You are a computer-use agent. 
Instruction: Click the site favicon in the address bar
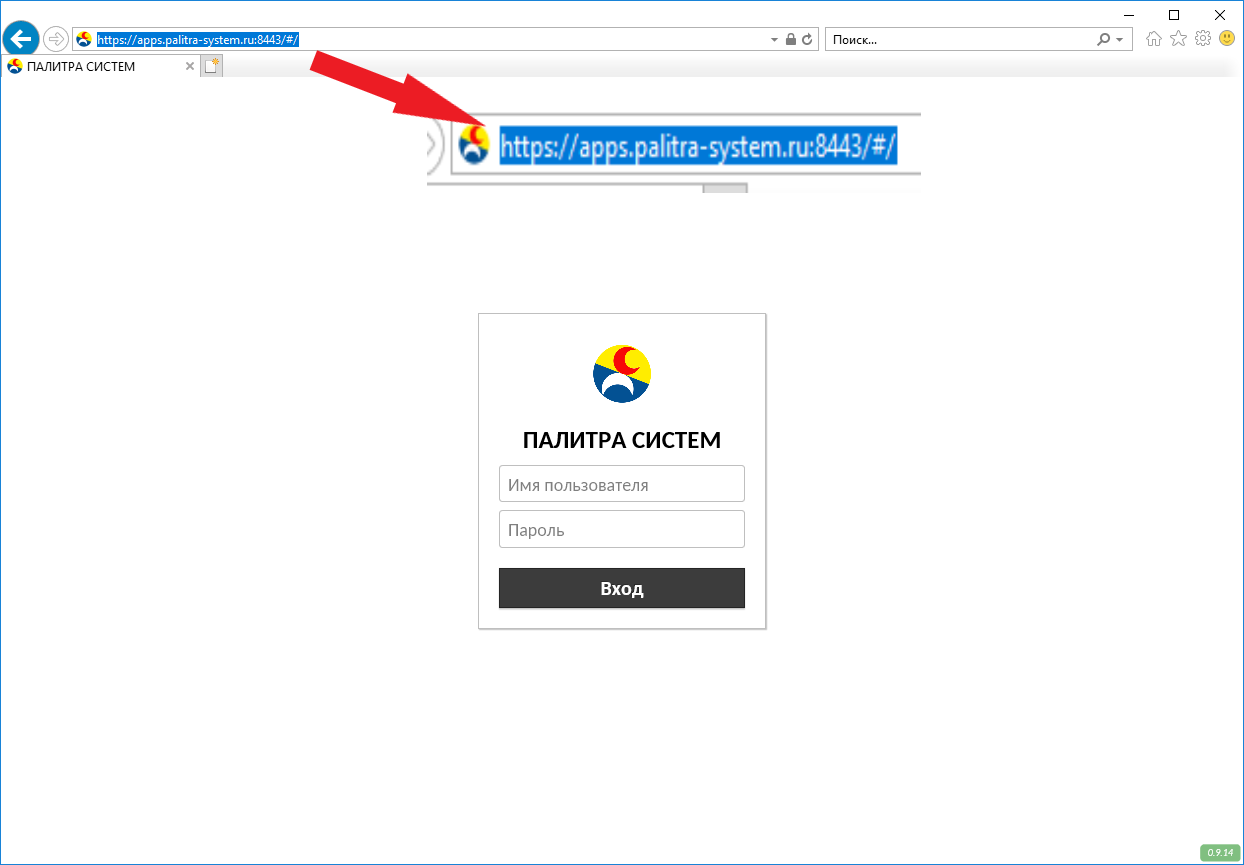[84, 39]
